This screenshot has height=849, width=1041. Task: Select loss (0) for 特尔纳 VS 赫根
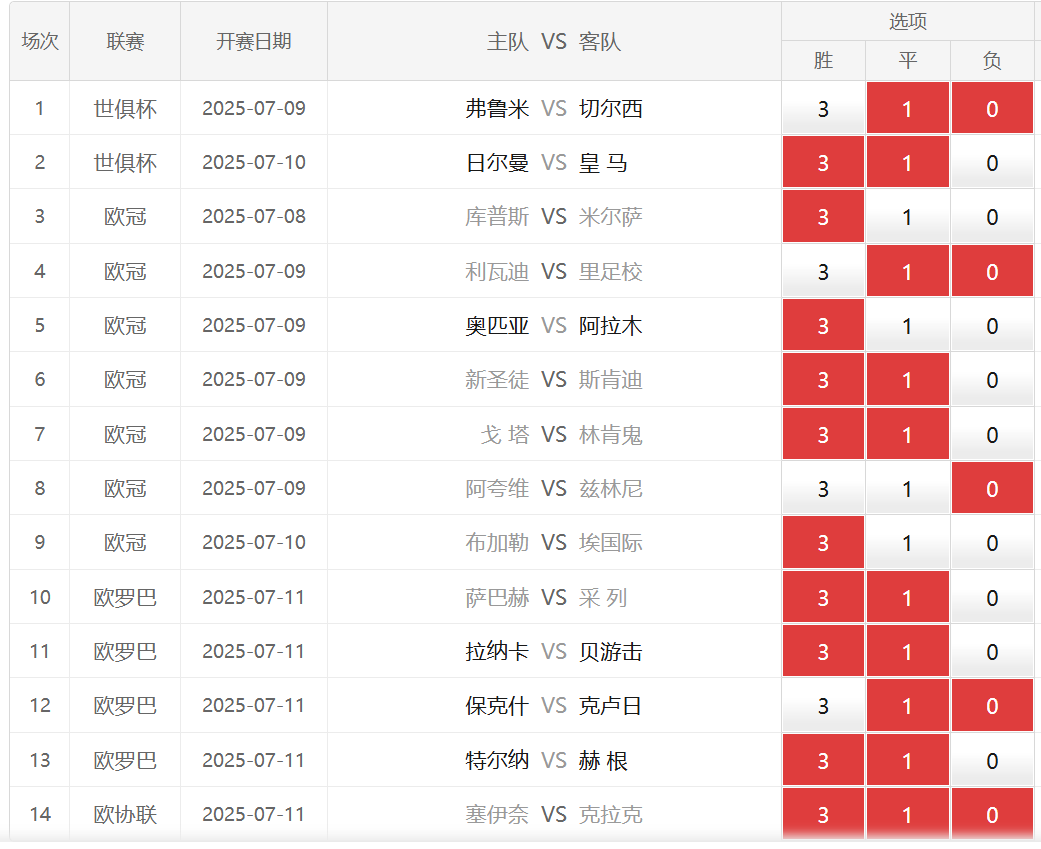coord(992,760)
